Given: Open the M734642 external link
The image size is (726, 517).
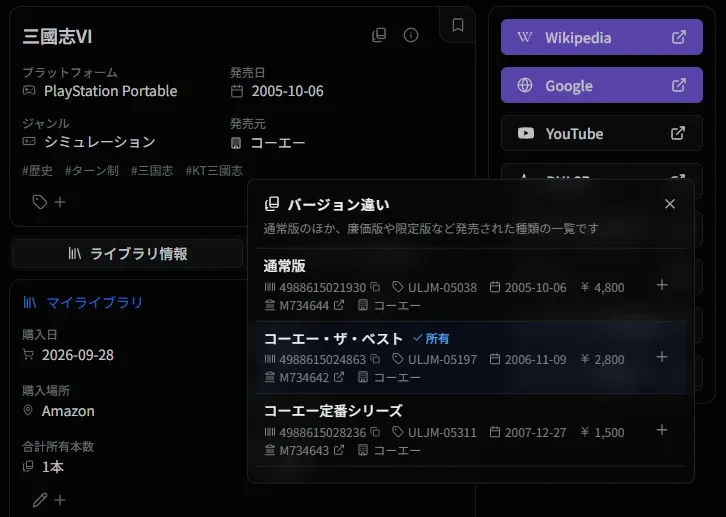Looking at the screenshot, I should click(339, 377).
